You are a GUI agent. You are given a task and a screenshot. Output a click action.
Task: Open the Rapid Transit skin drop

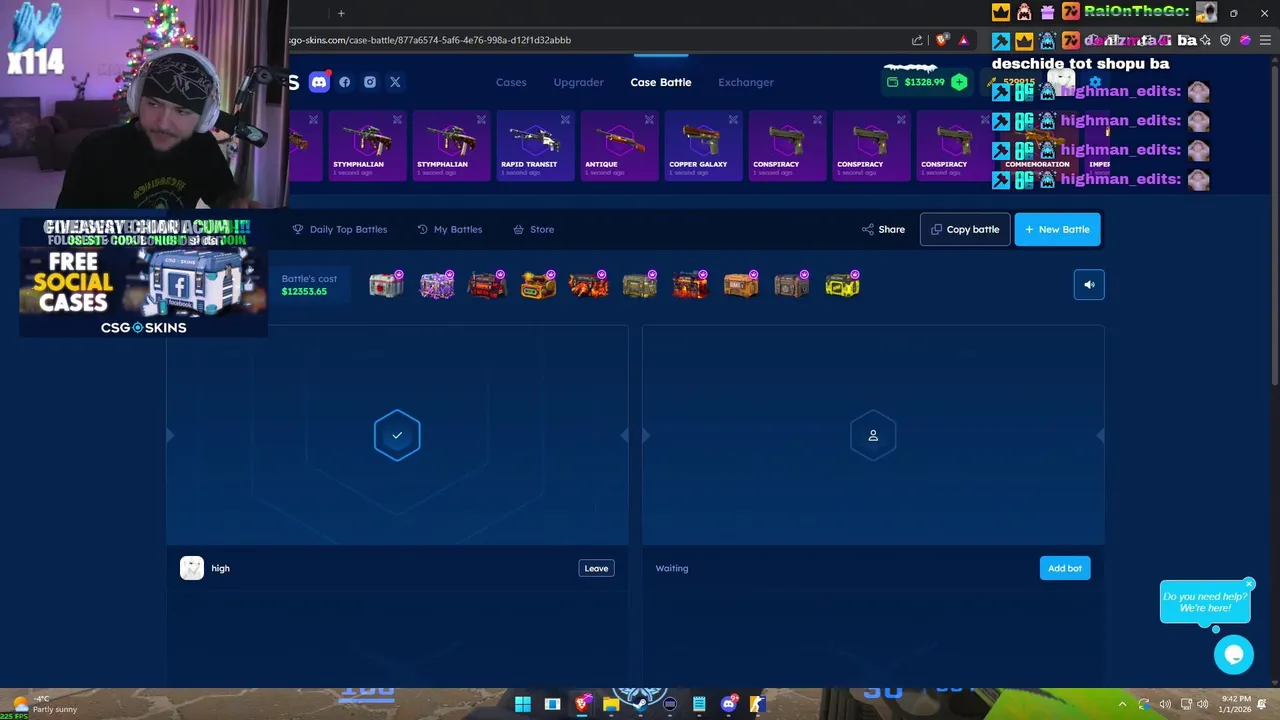[534, 146]
